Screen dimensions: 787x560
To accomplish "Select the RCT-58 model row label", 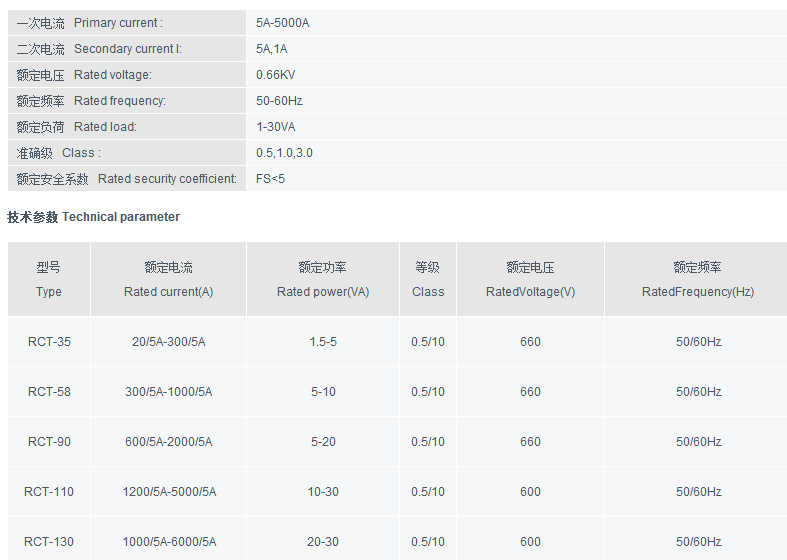I will tap(49, 392).
